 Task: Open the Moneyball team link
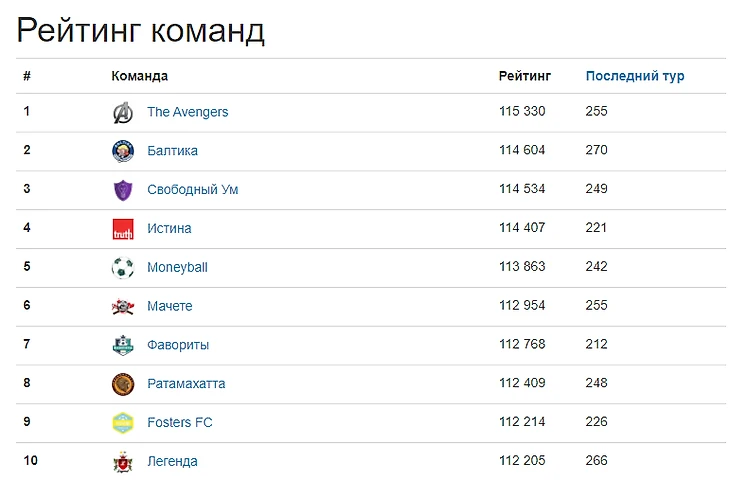(177, 267)
